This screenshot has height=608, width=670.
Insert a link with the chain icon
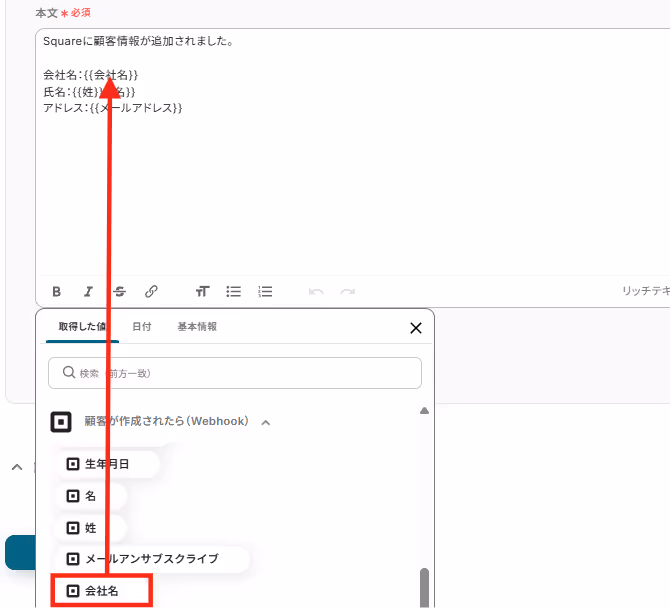151,291
